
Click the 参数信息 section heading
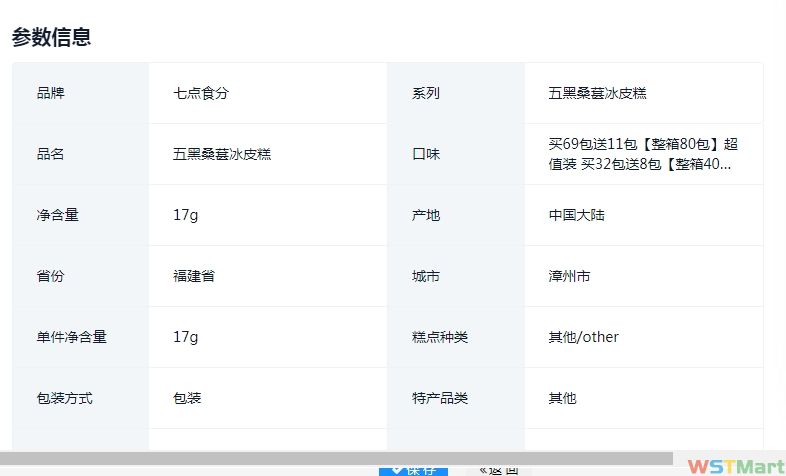52,38
